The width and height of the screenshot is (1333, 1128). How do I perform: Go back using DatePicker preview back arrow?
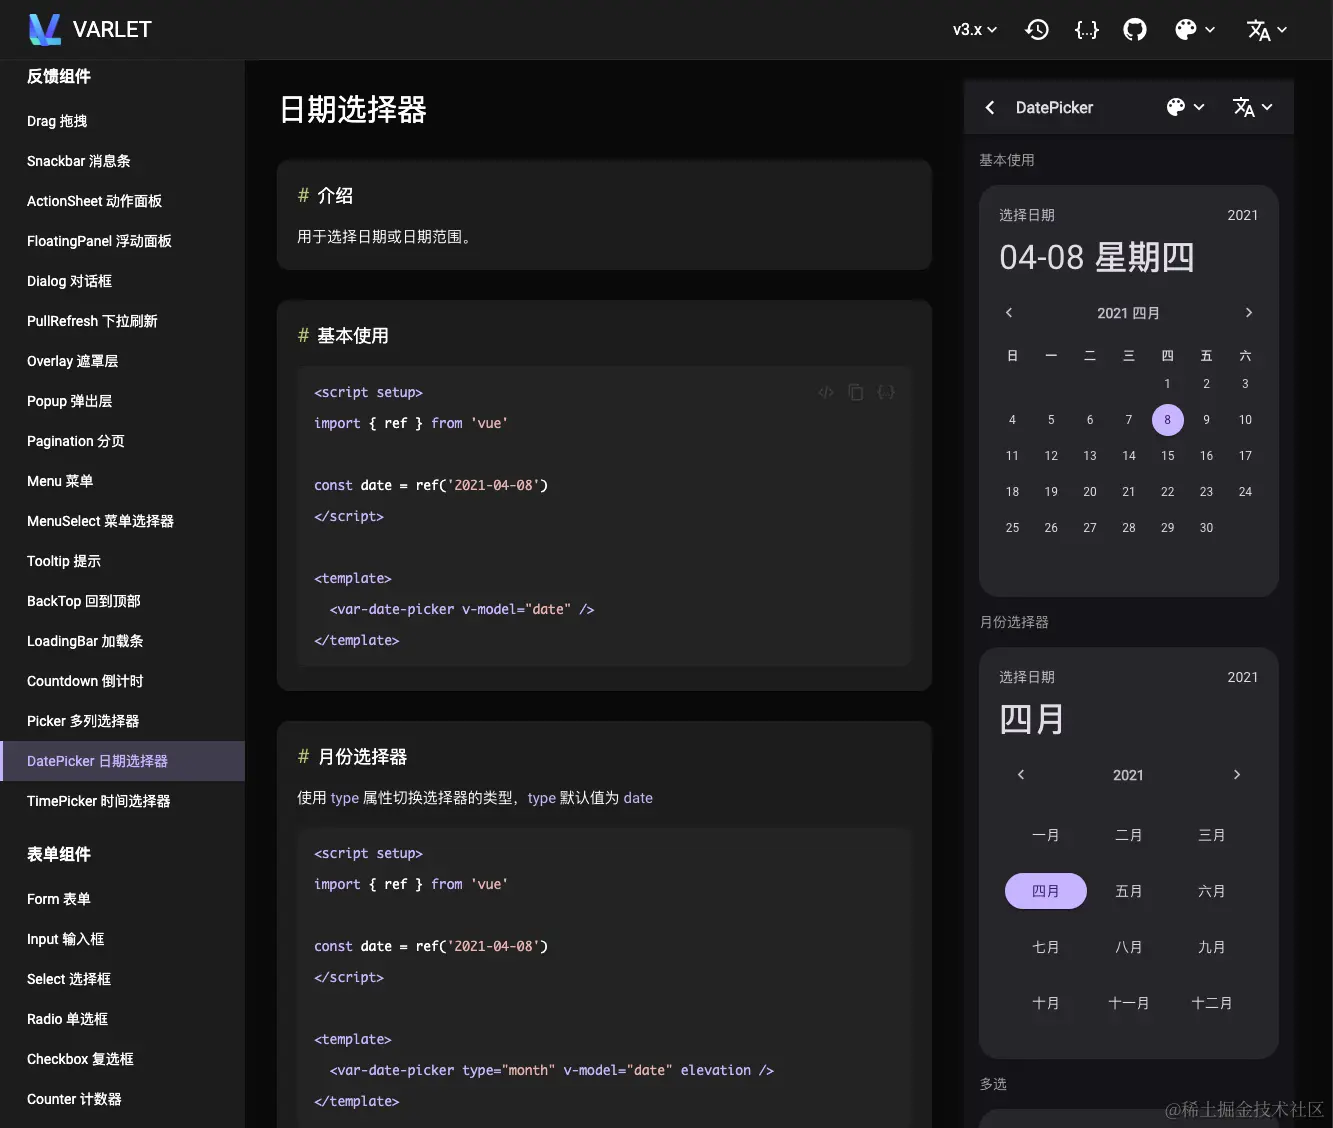(990, 107)
